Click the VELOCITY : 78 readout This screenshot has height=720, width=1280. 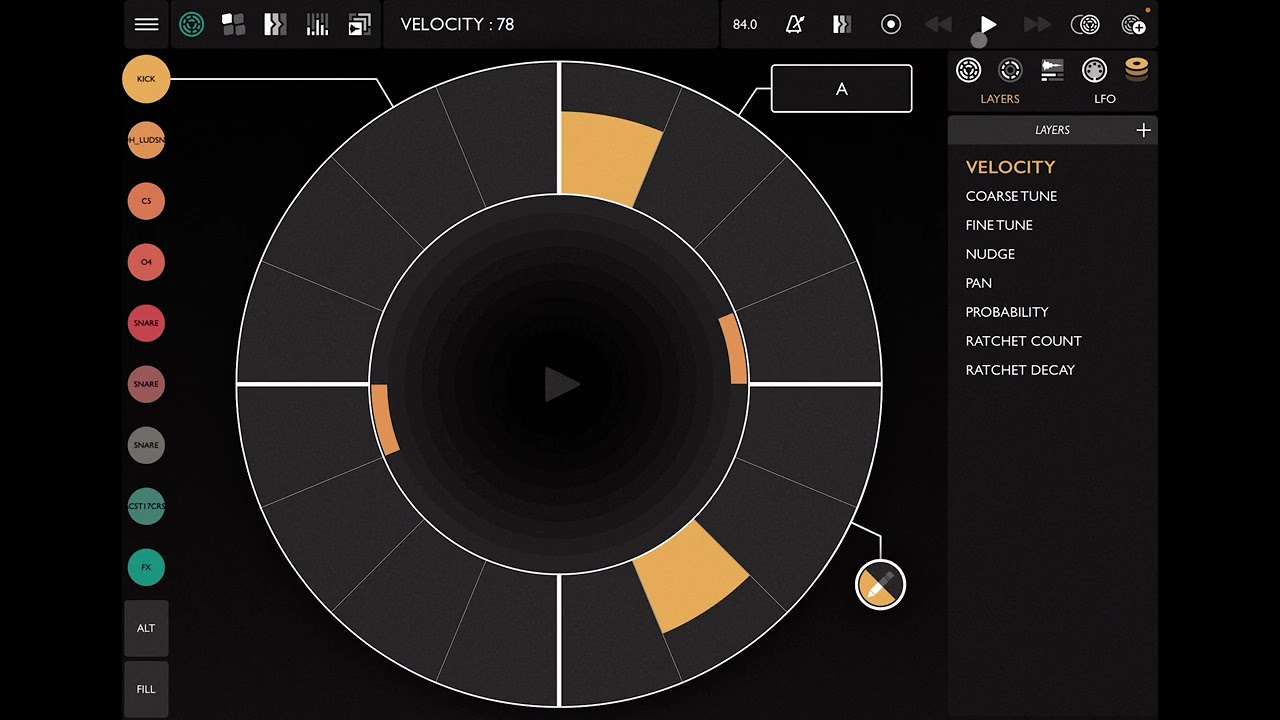click(x=457, y=24)
